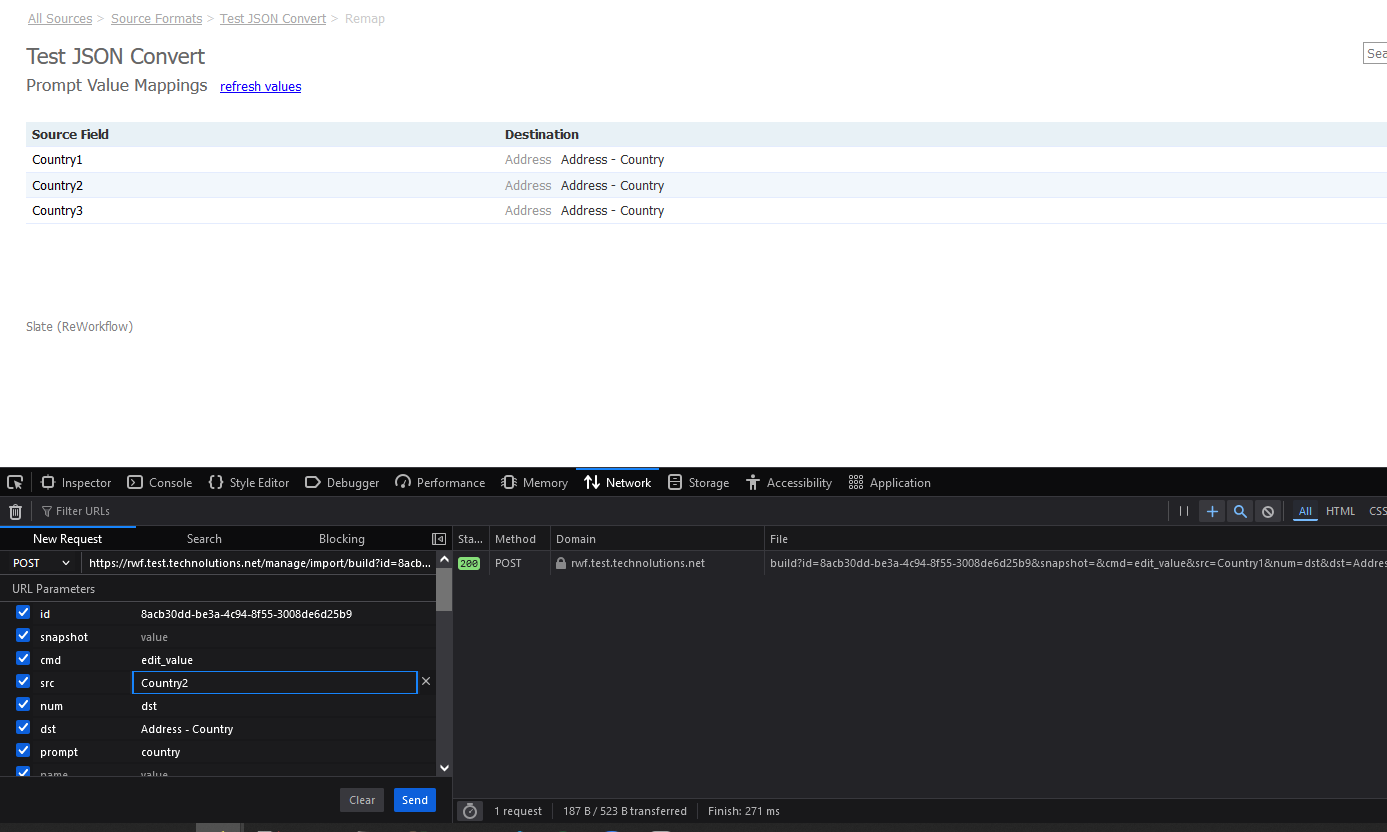The image size is (1387, 832).
Task: Switch to the Blocking sidebar tab
Action: click(342, 539)
